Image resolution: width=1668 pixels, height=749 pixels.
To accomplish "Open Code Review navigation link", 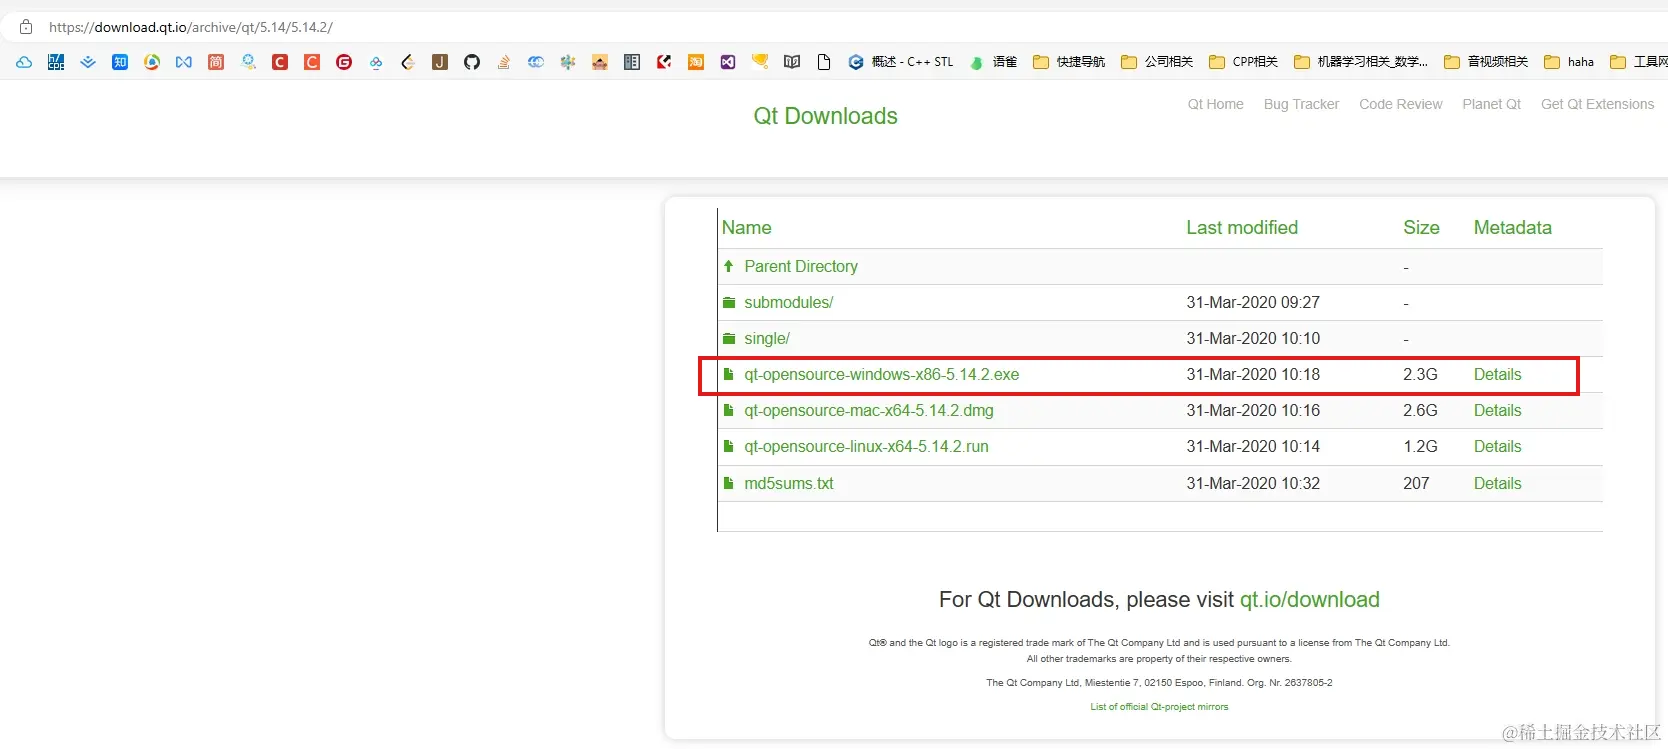I will tap(1400, 104).
